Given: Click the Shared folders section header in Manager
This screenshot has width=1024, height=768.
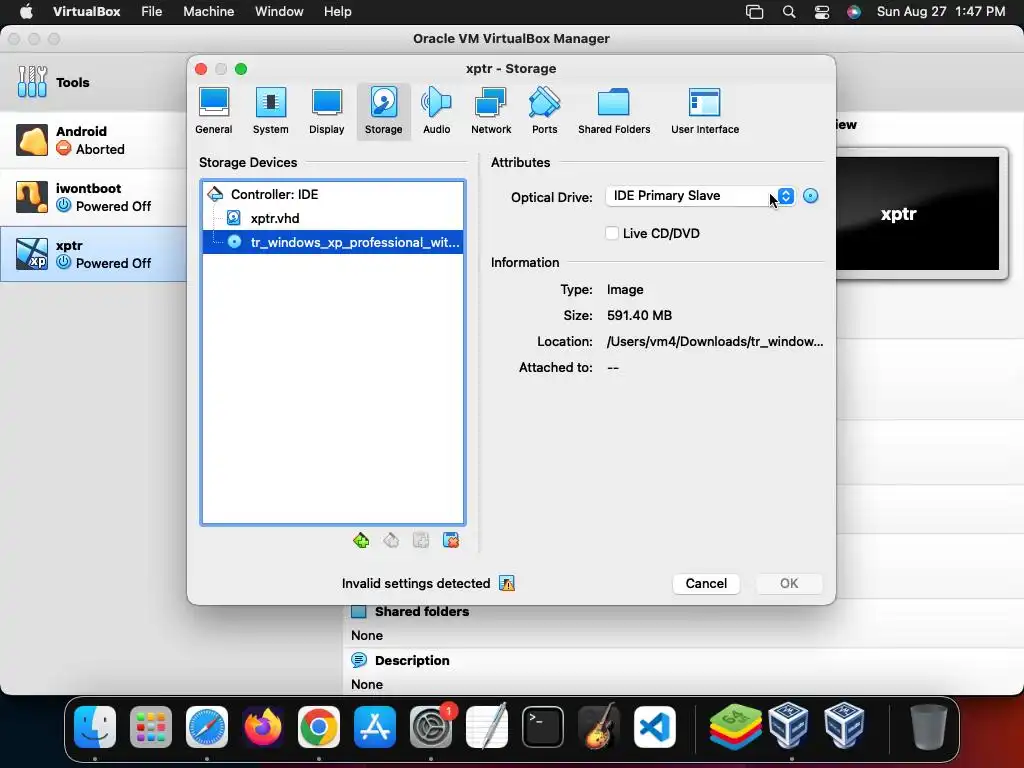Looking at the screenshot, I should 421,611.
